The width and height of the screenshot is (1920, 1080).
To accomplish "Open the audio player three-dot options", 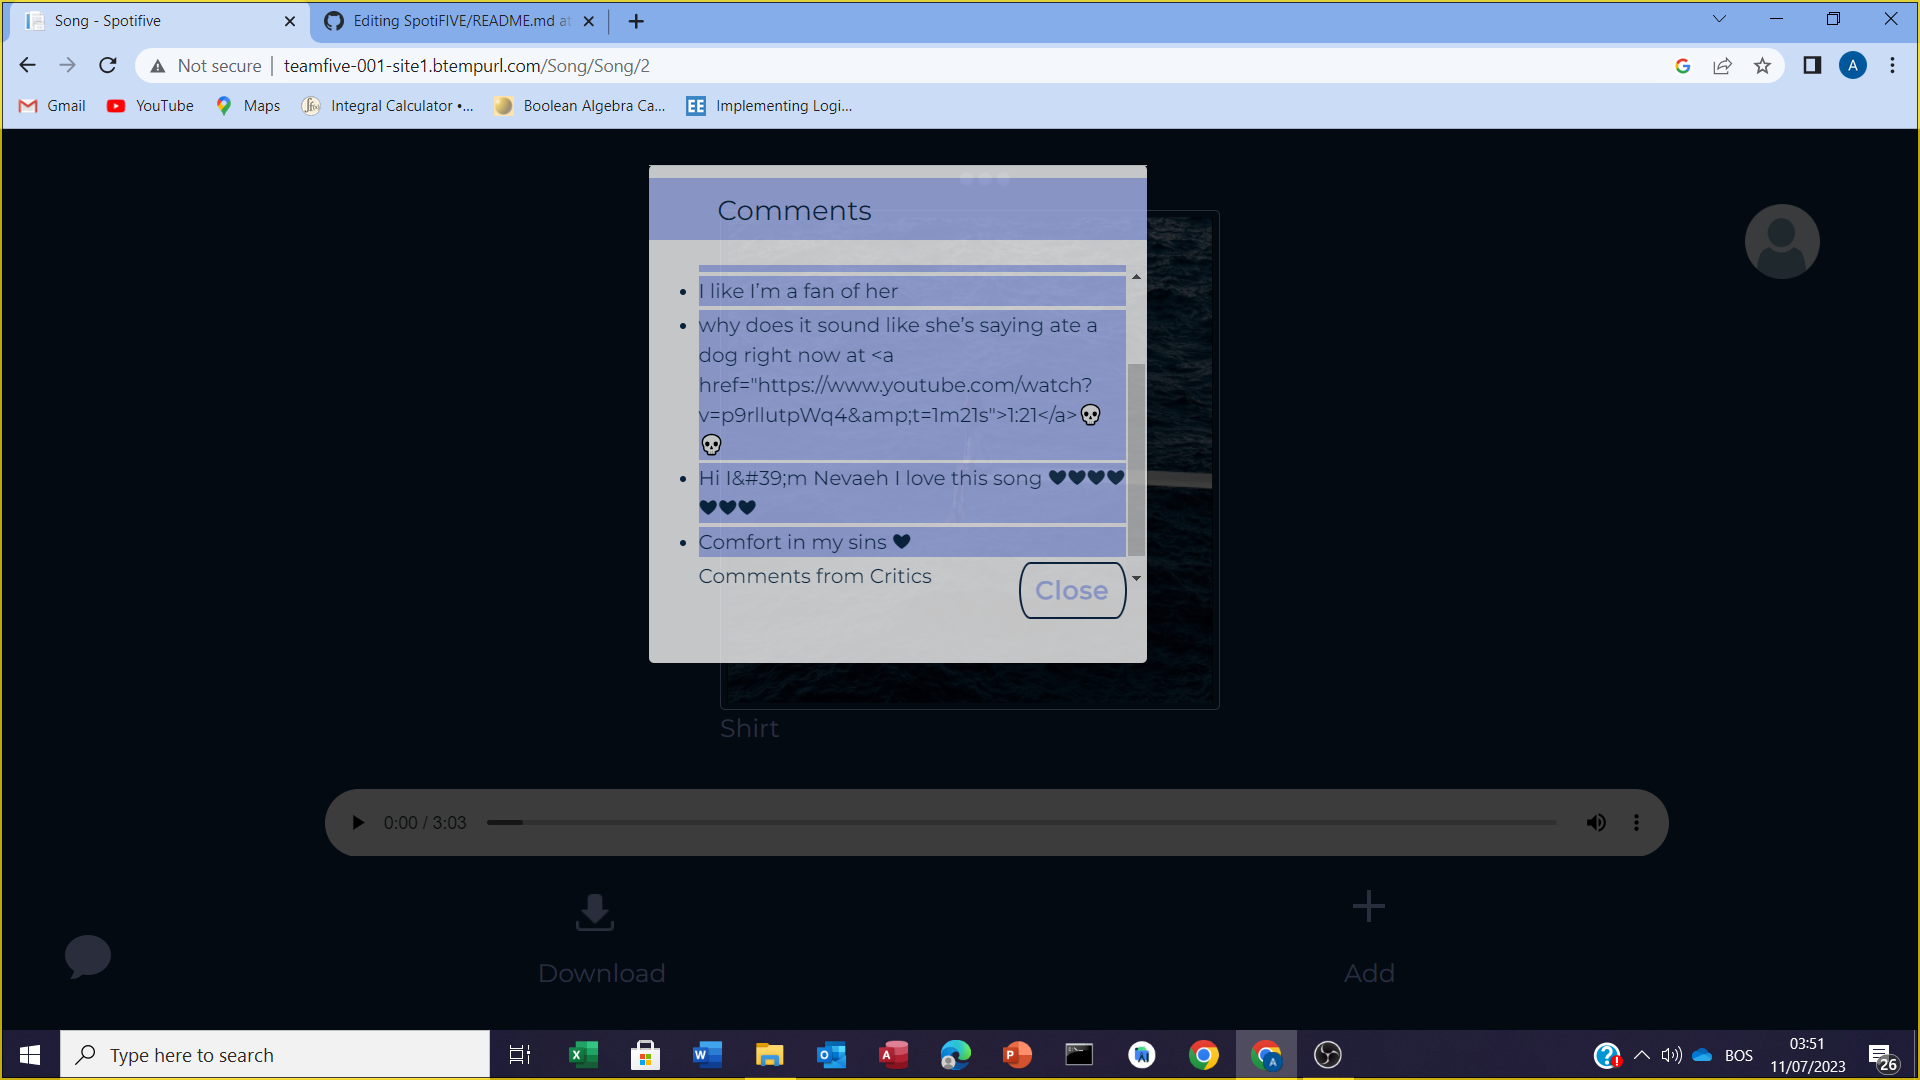I will (x=1637, y=822).
